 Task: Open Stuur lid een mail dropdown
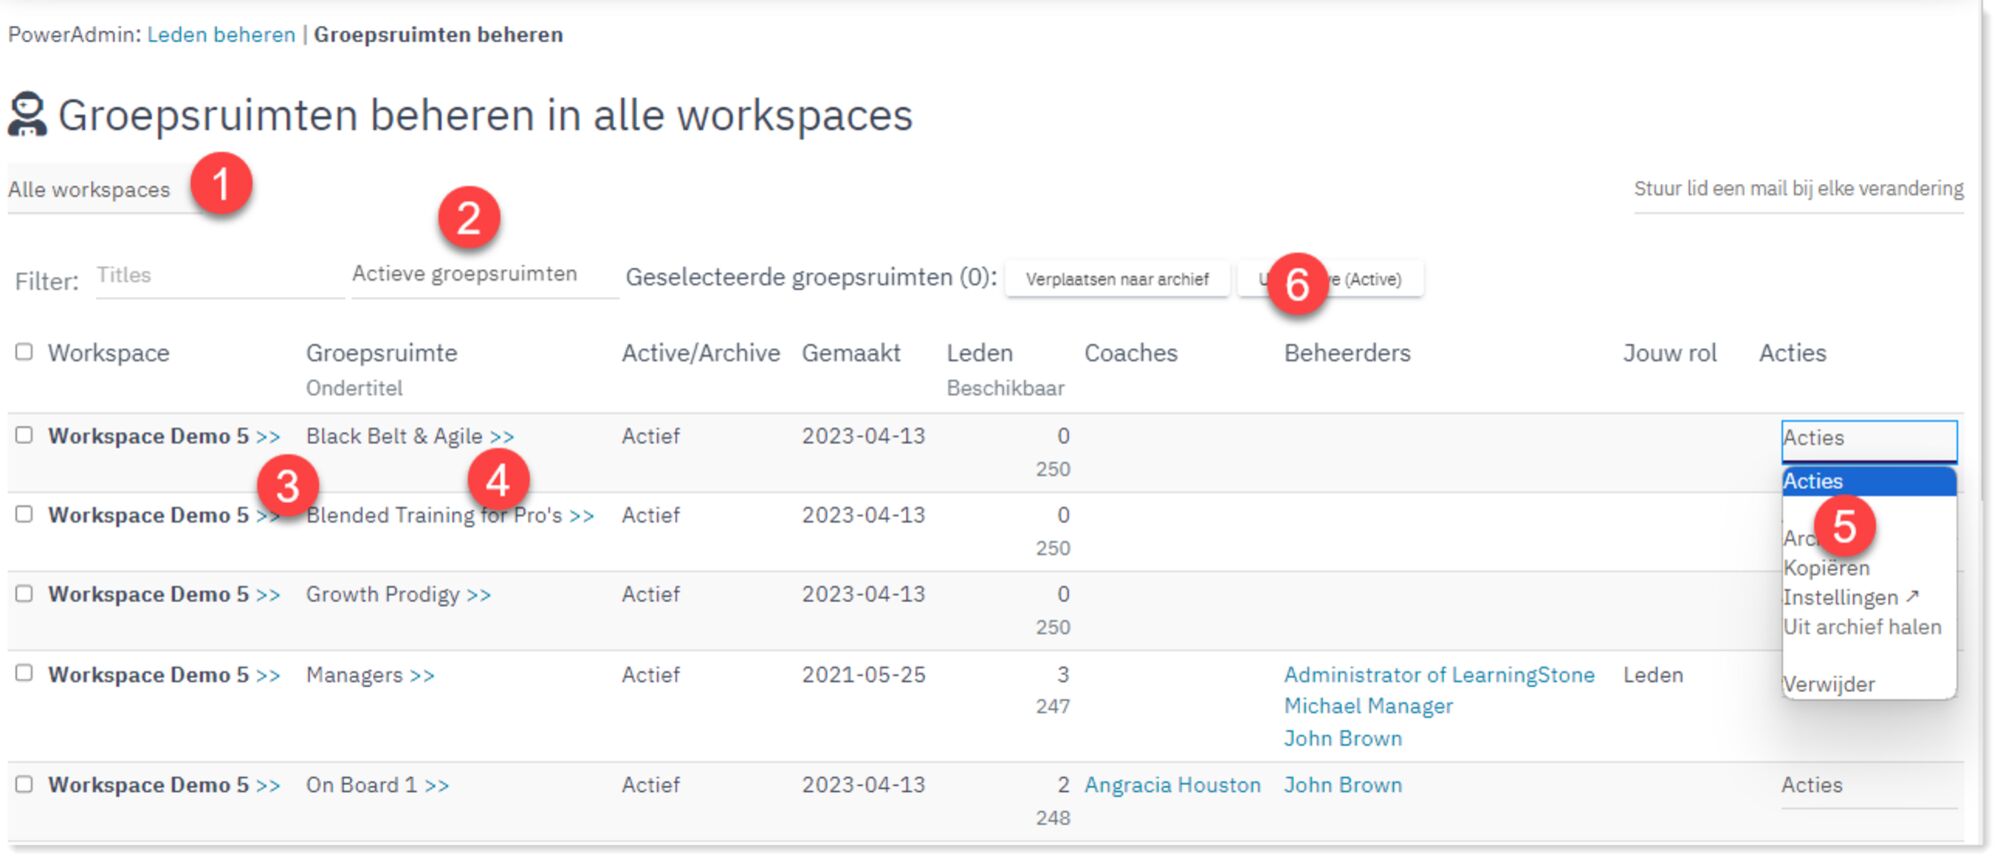click(x=1798, y=189)
